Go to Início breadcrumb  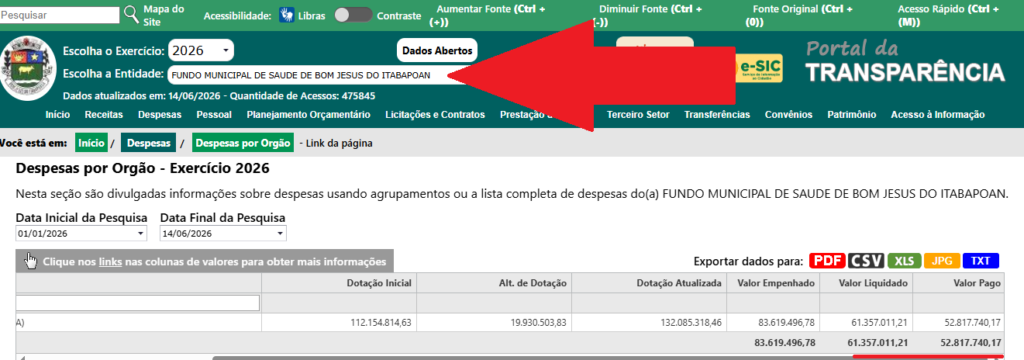coord(91,143)
